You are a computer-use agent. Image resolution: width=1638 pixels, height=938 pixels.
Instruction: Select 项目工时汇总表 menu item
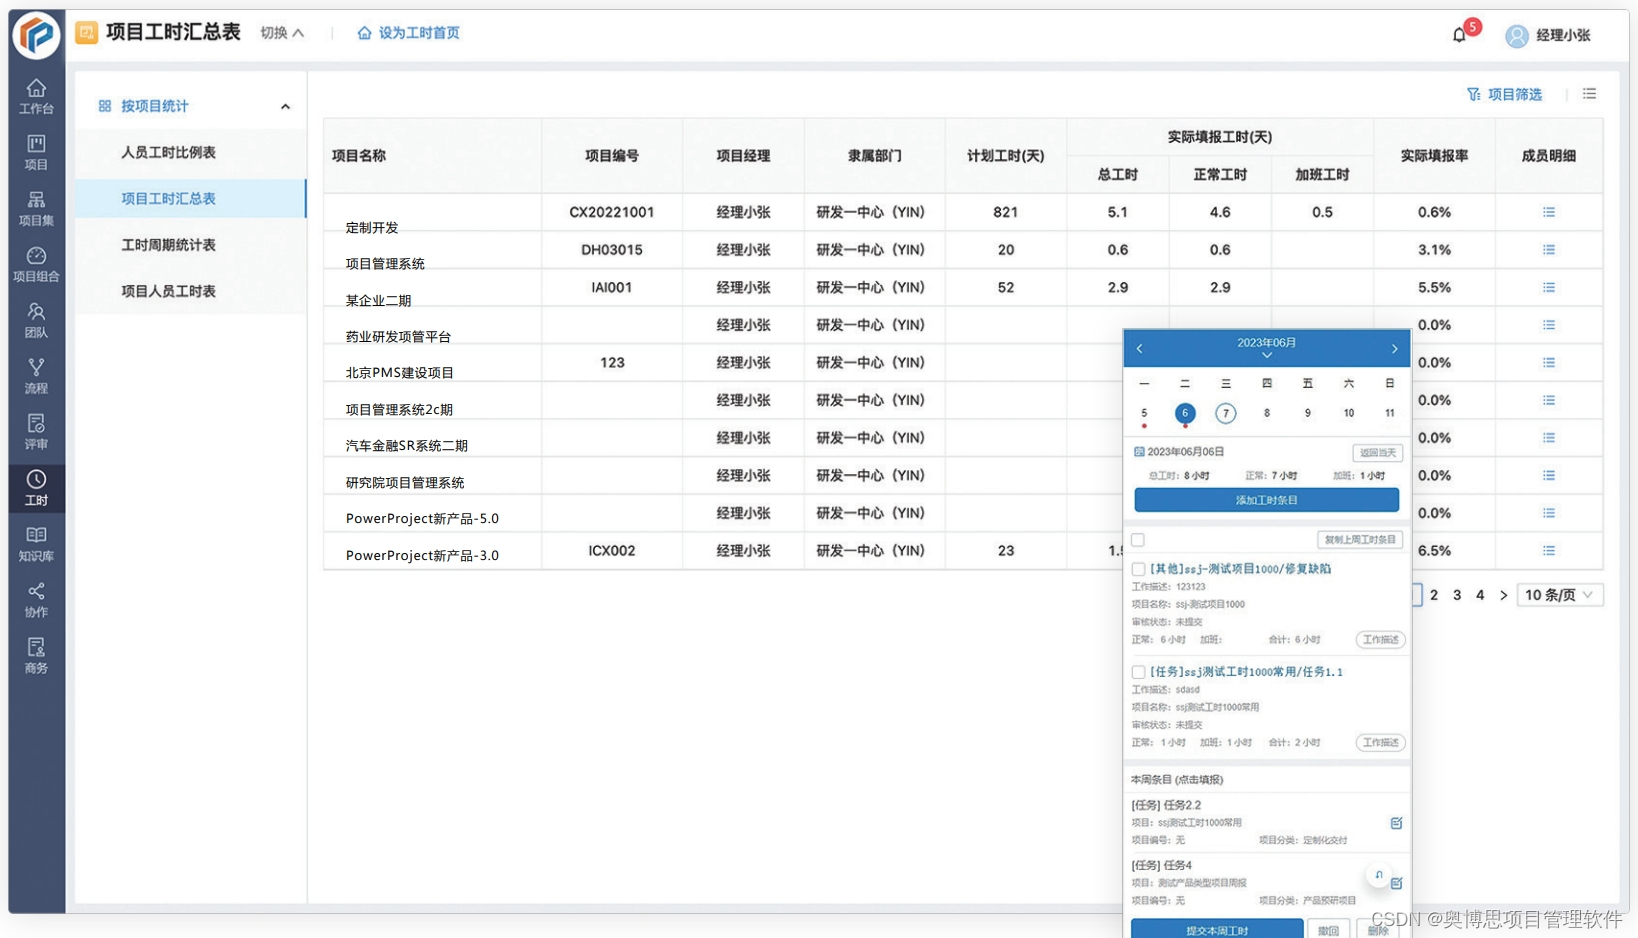[x=190, y=198]
